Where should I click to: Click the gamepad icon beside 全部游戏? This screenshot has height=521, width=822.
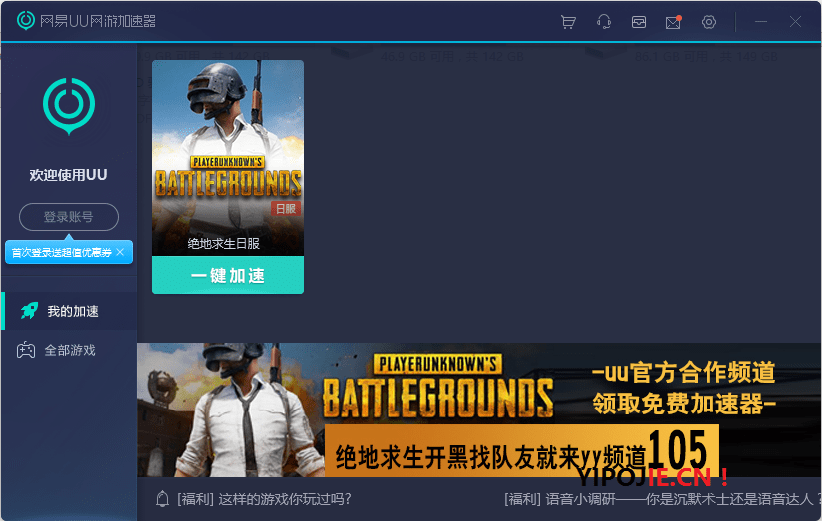pyautogui.click(x=26, y=350)
